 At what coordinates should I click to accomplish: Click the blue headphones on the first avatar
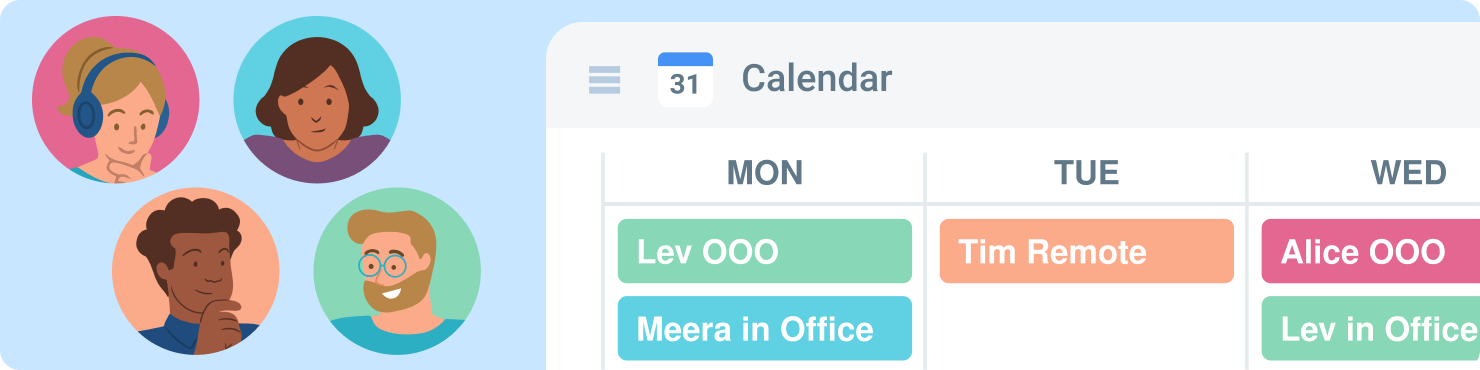pyautogui.click(x=88, y=108)
